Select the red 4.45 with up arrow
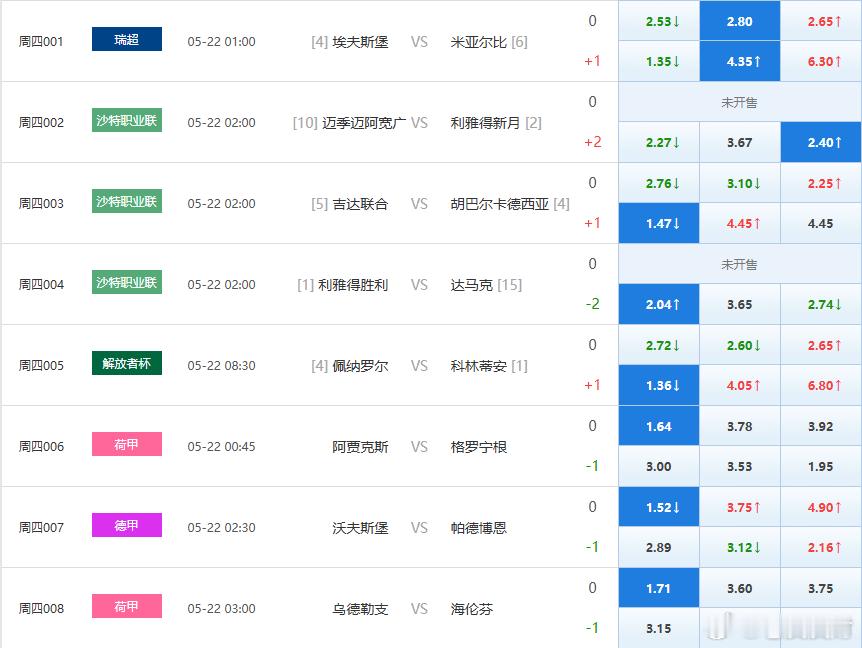The image size is (862, 648). pos(739,223)
